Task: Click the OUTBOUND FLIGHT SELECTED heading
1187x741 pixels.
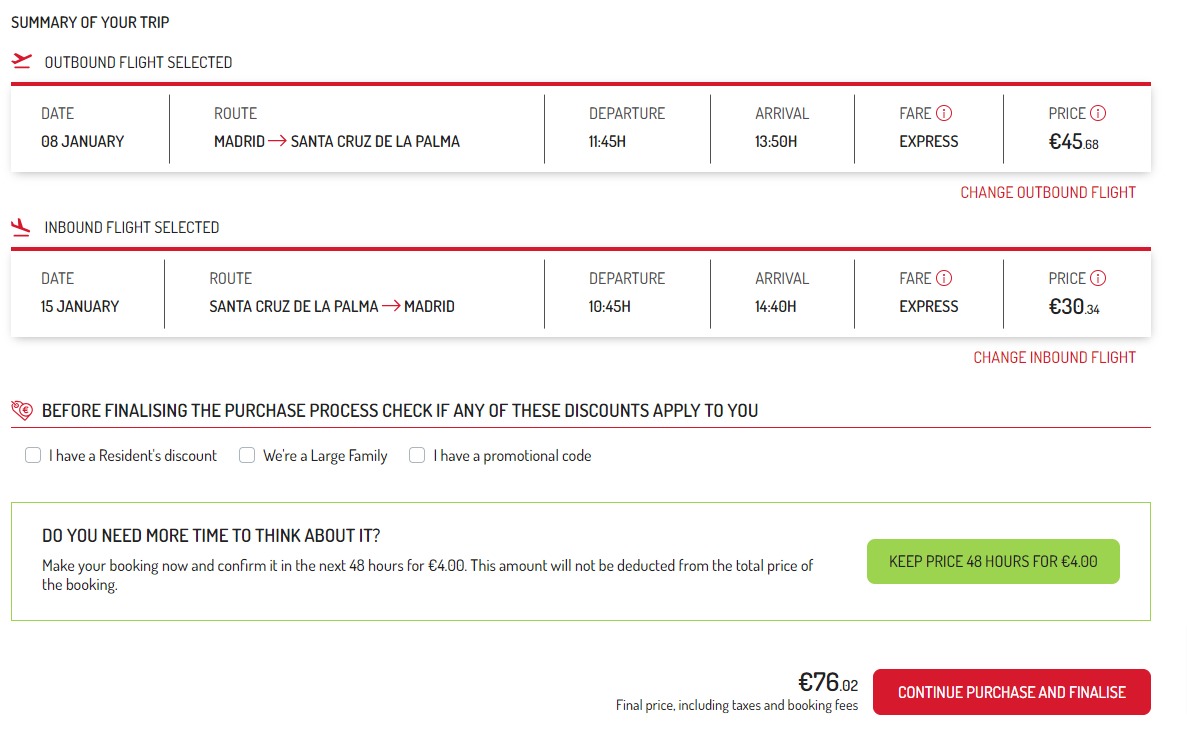Action: (138, 63)
